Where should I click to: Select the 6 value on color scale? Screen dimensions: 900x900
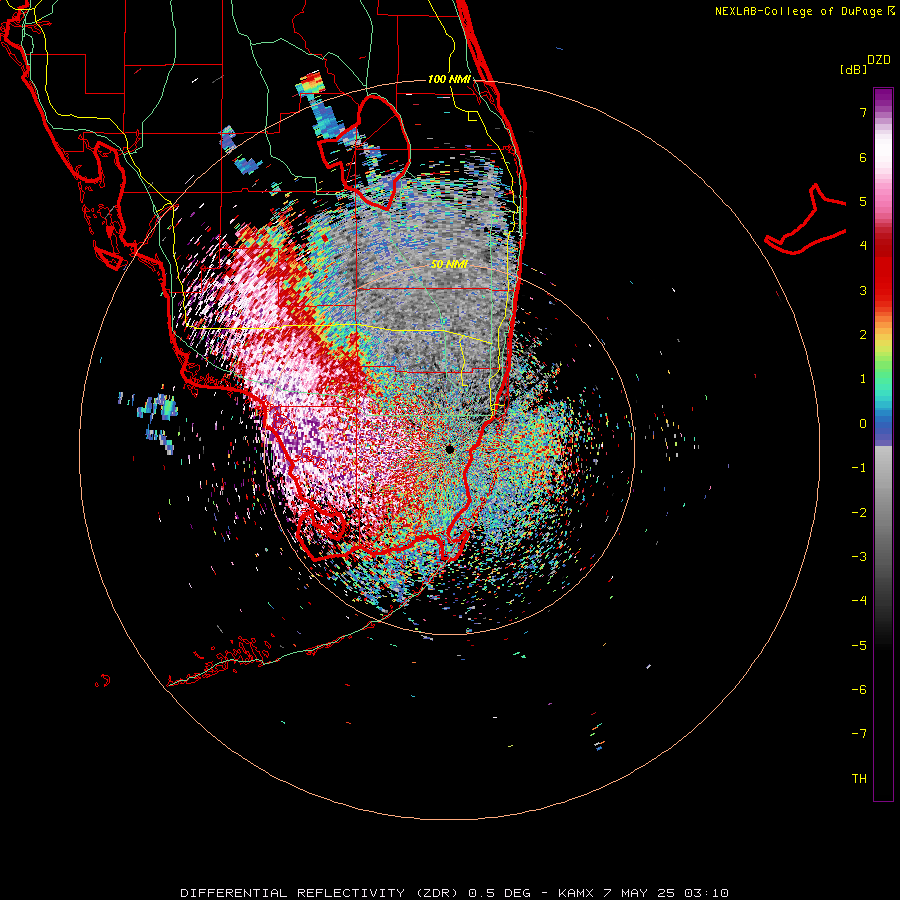tap(863, 157)
